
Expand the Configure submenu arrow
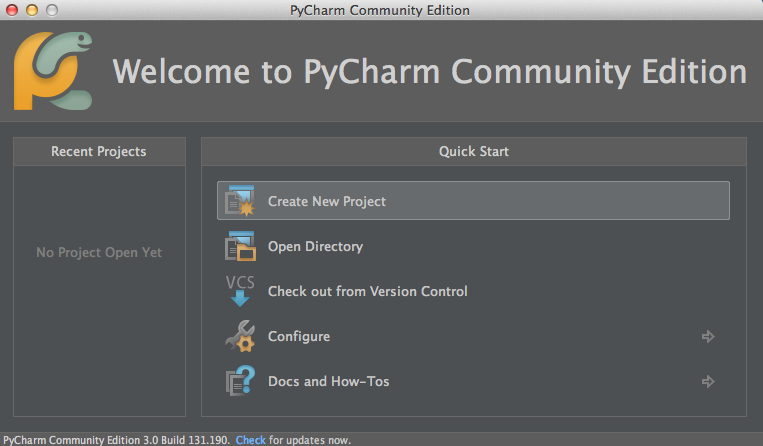coord(708,337)
